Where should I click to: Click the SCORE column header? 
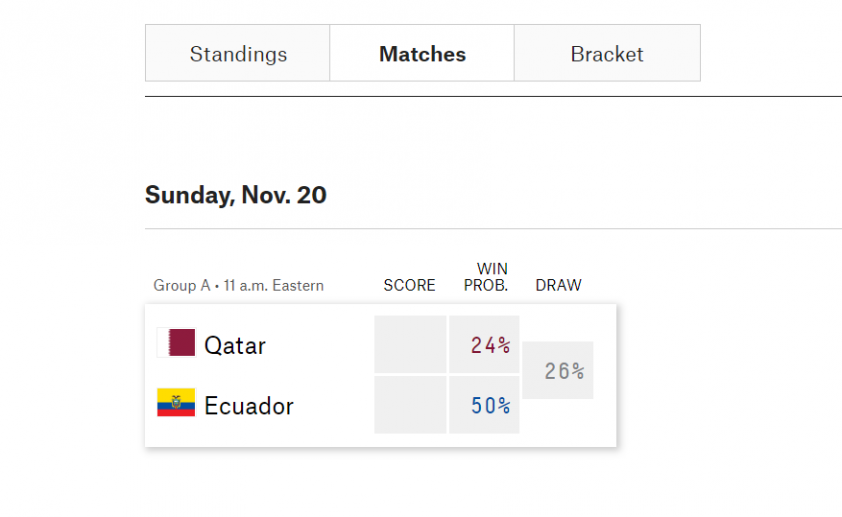click(409, 285)
